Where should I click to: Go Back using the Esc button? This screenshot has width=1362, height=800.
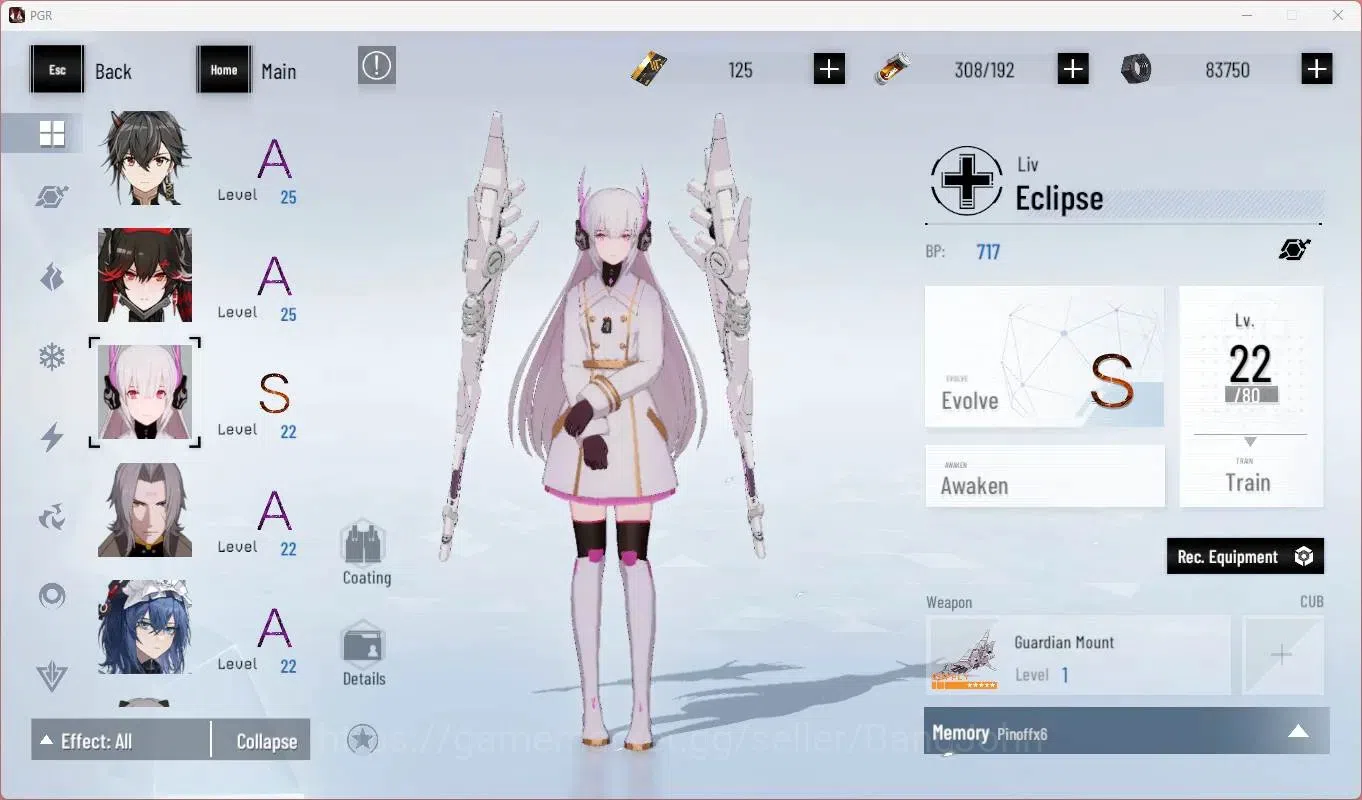tap(58, 71)
